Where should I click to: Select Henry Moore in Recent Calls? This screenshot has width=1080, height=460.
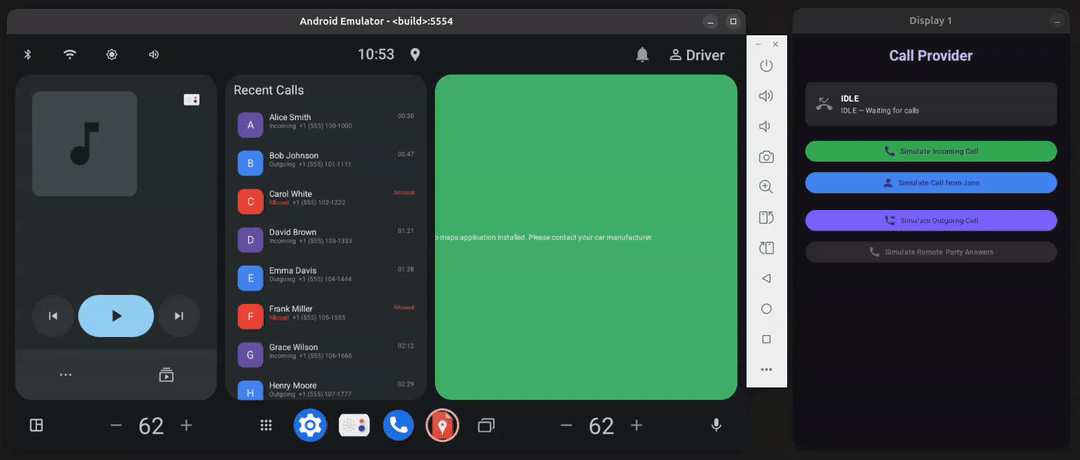(x=326, y=388)
